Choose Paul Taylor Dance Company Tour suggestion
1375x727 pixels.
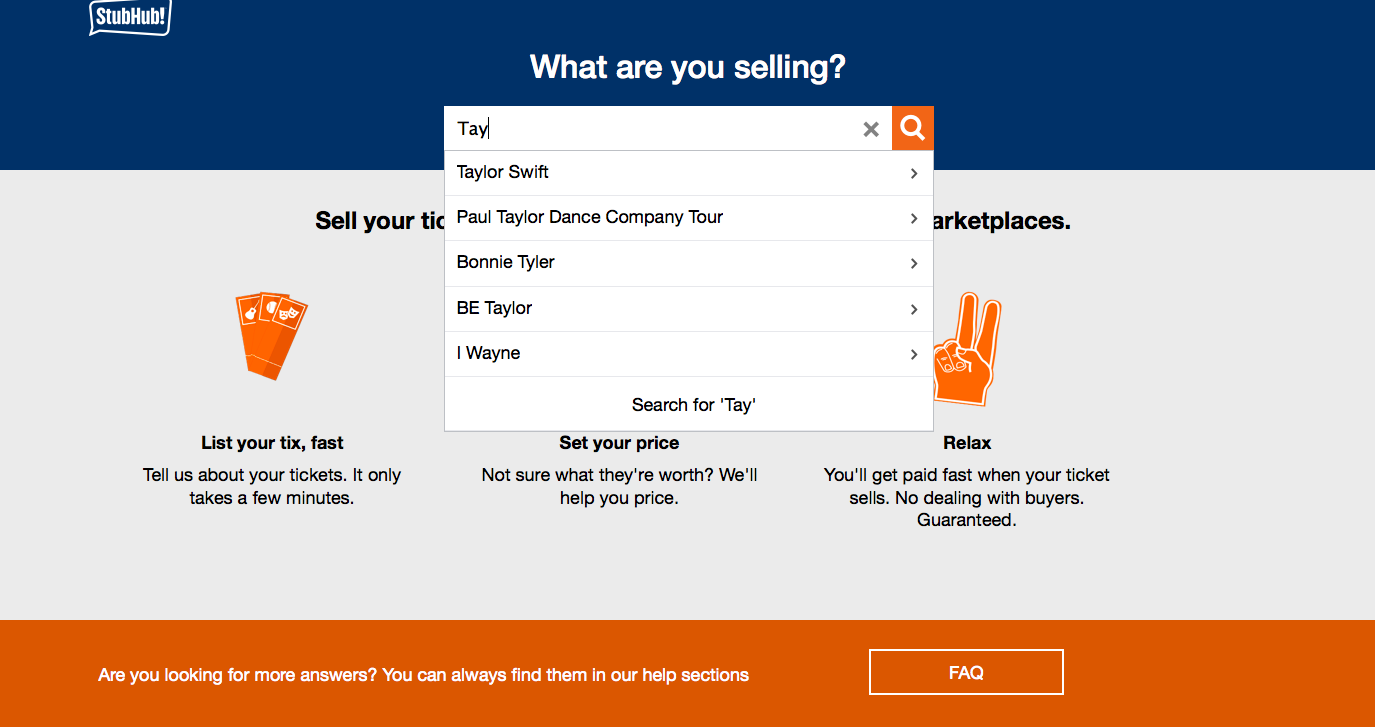[589, 217]
